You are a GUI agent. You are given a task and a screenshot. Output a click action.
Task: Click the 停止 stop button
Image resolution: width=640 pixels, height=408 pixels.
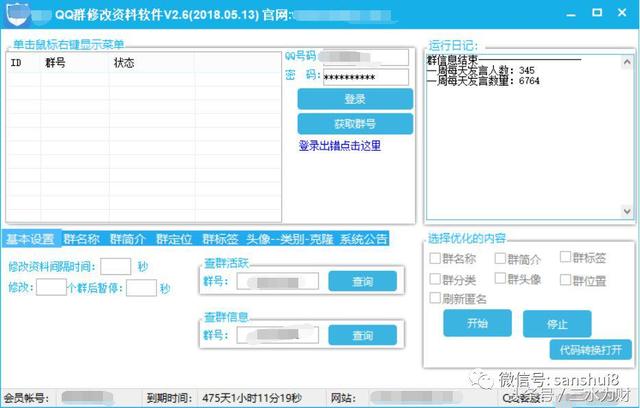click(557, 324)
